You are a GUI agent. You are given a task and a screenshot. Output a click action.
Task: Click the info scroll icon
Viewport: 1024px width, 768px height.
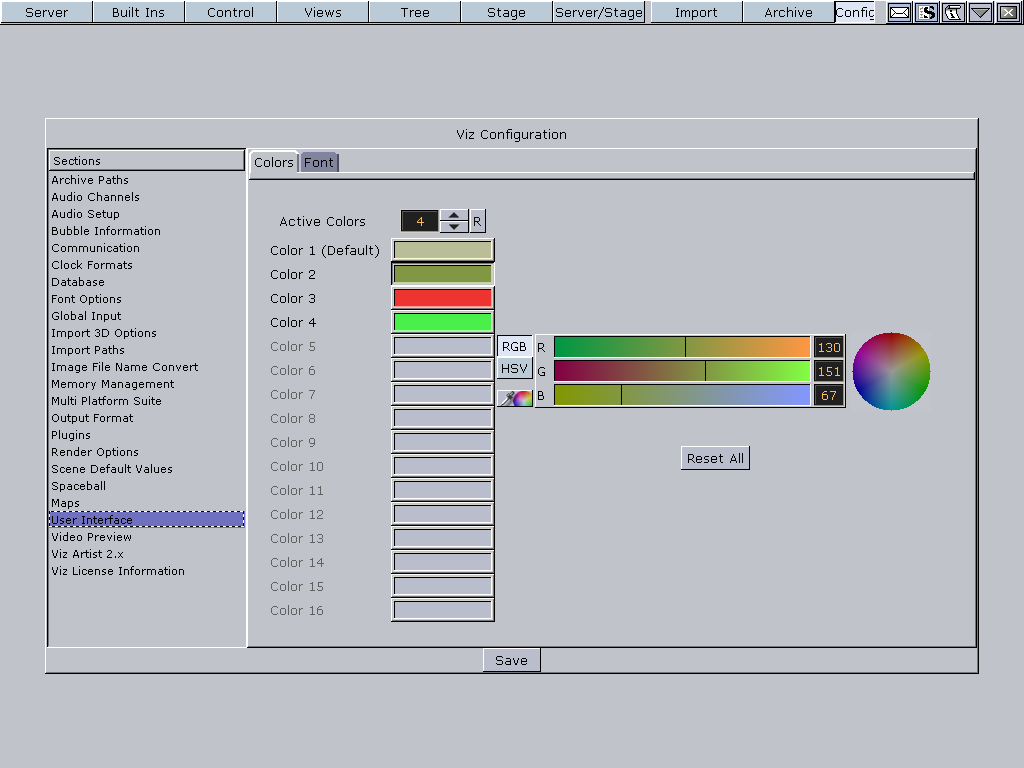(x=953, y=13)
